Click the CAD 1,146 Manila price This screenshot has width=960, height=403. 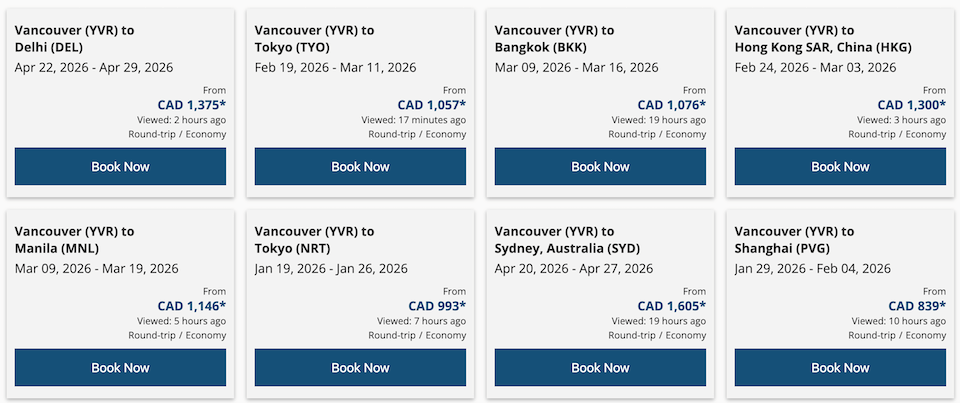pos(191,306)
